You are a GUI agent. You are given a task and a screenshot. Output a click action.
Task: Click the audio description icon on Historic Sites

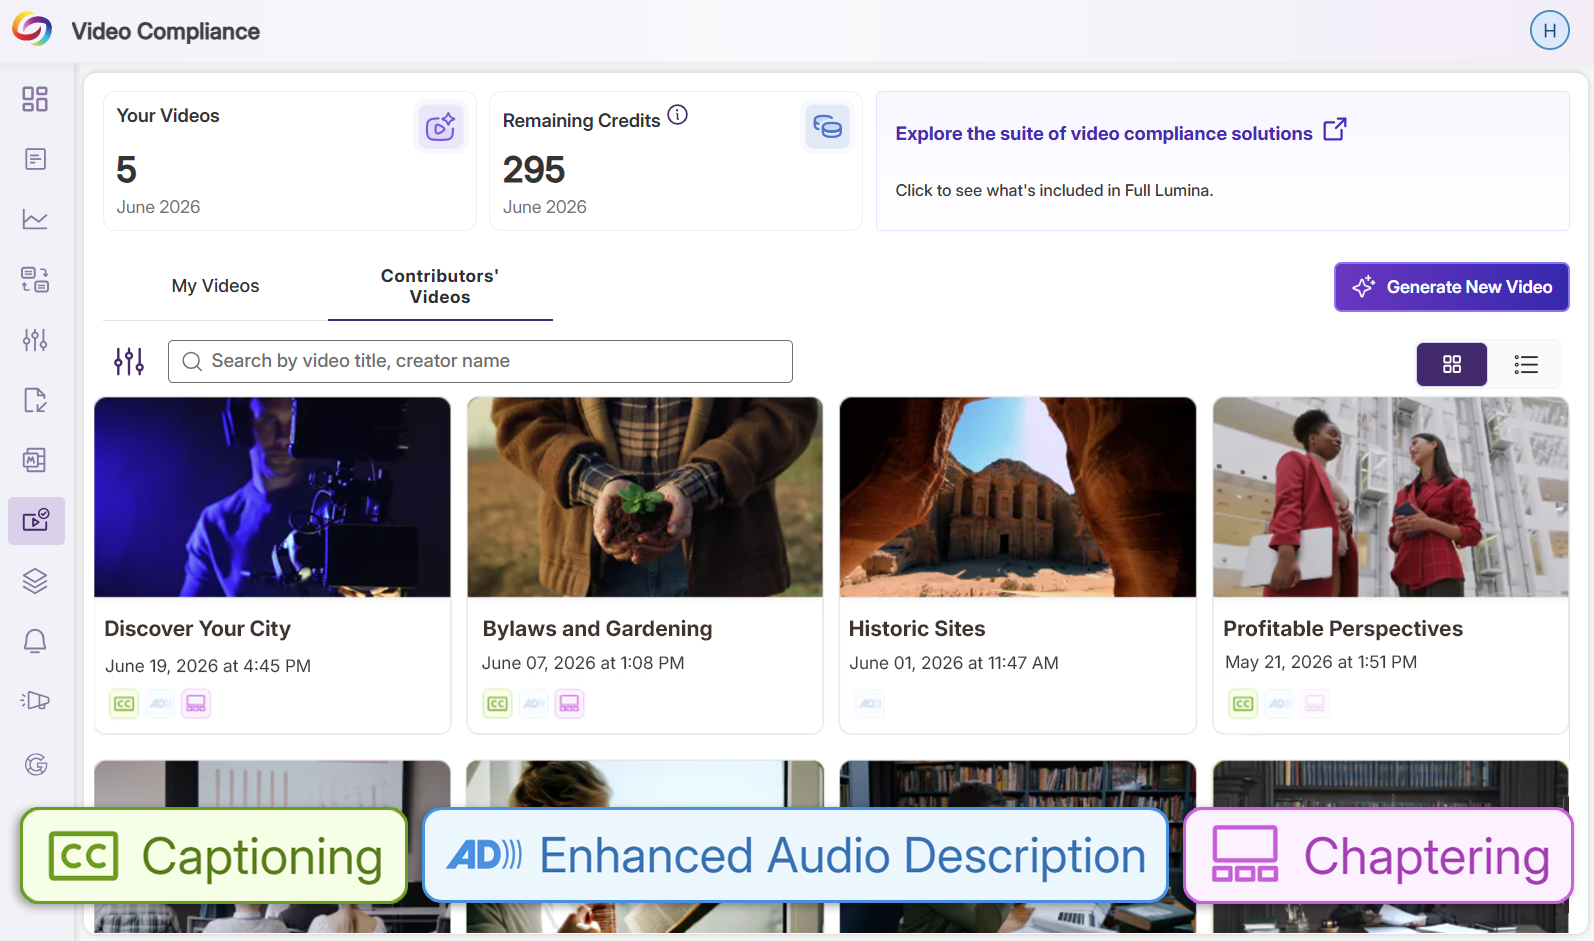[x=870, y=704]
